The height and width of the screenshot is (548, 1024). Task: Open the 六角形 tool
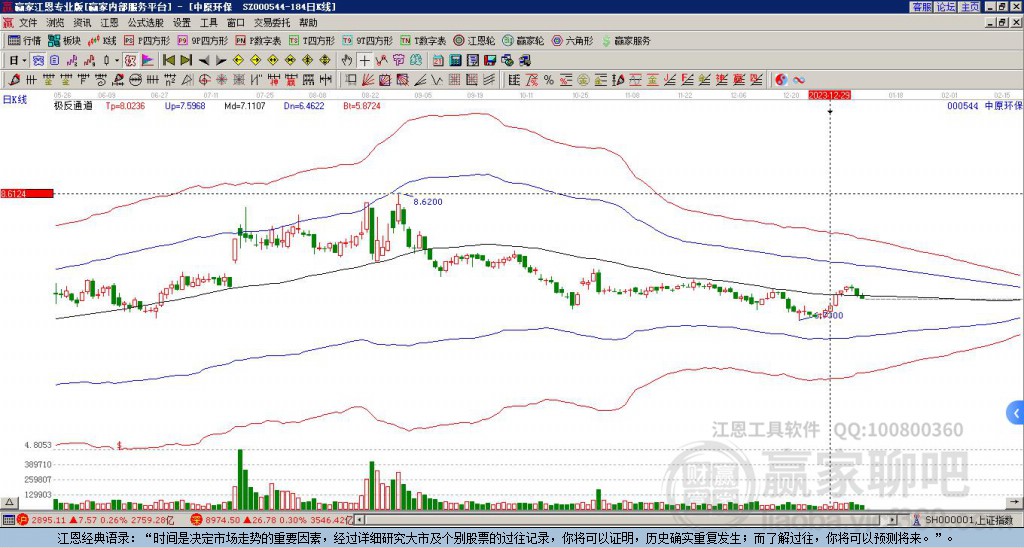[572, 40]
